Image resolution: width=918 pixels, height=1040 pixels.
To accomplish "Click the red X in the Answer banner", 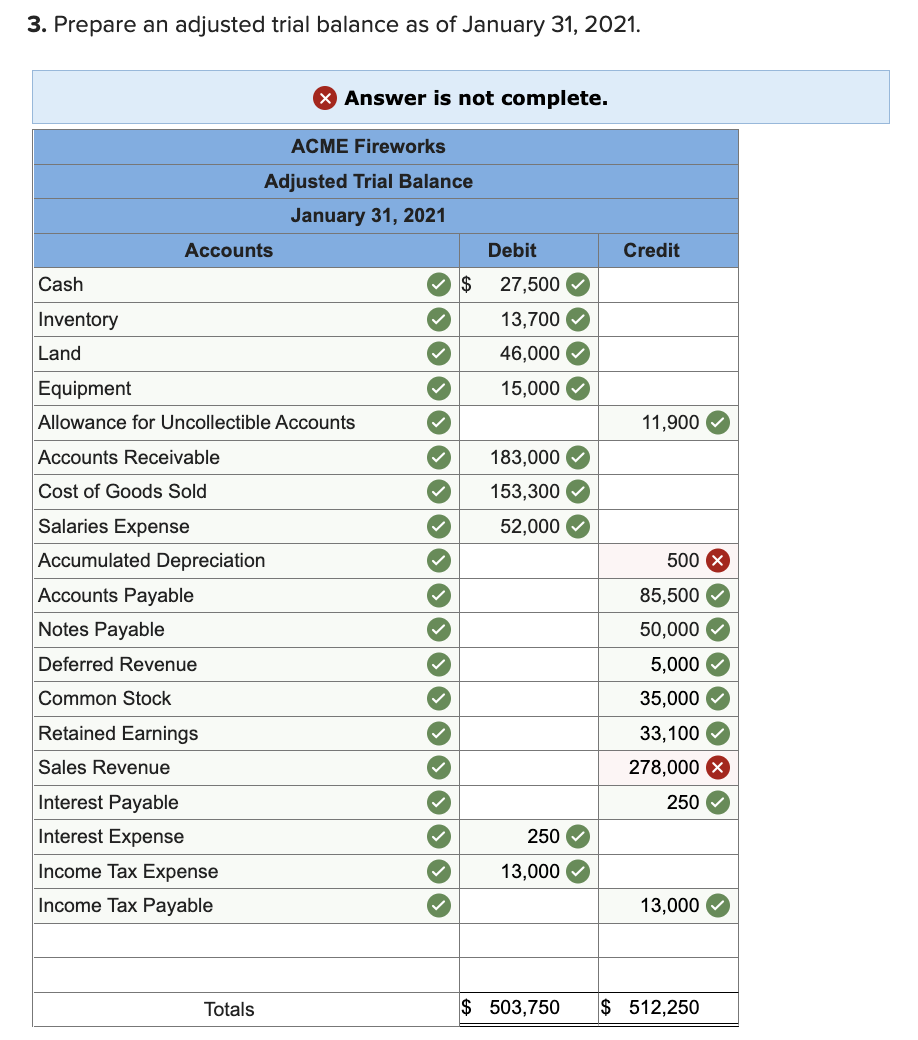I will (322, 98).
